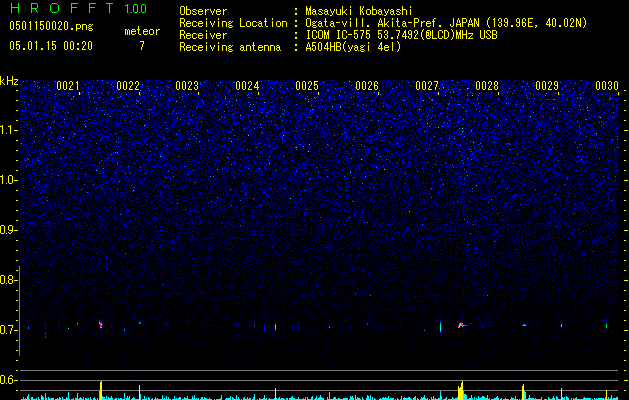Click the 0.7 frequency axis label
Image resolution: width=629 pixels, height=400 pixels.
pos(7,330)
